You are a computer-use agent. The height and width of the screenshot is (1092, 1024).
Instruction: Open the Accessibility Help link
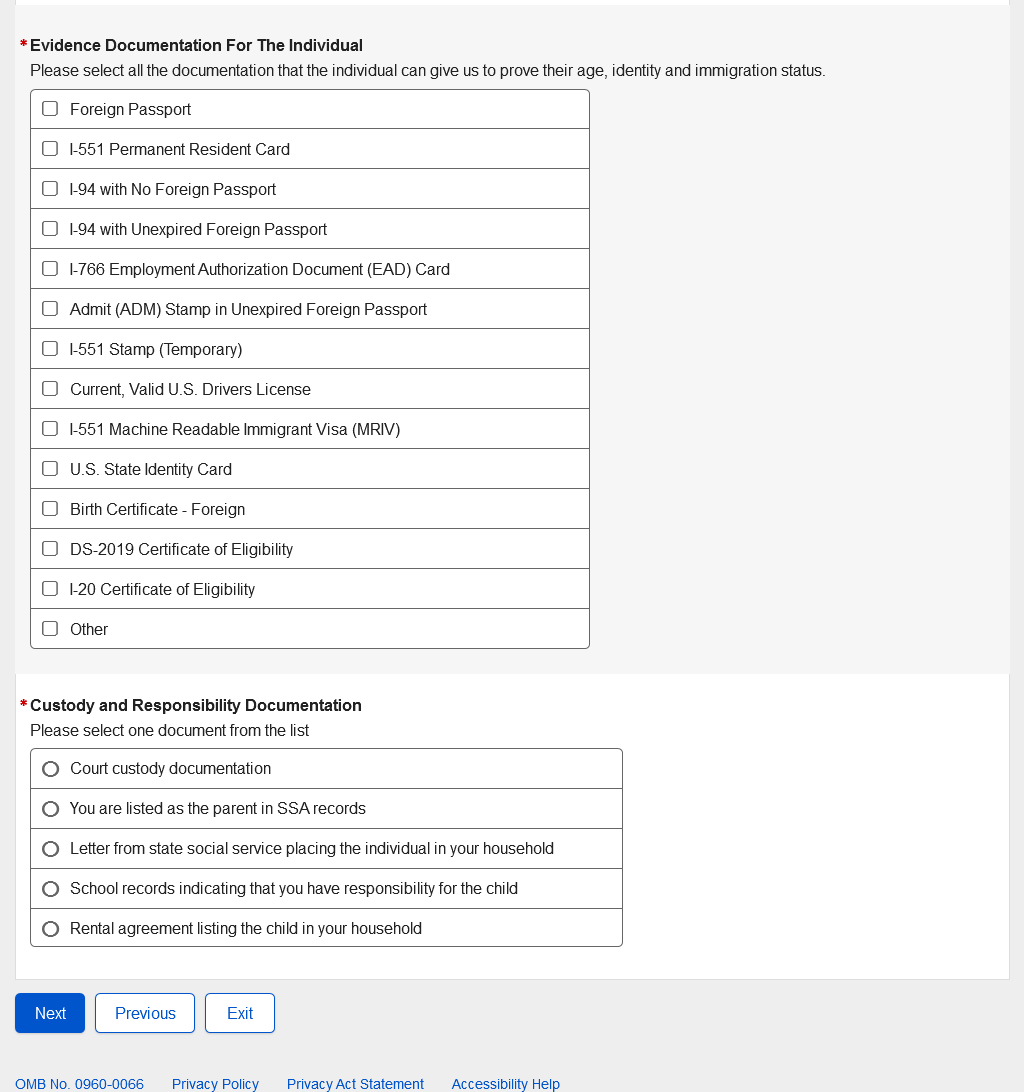[x=505, y=1084]
